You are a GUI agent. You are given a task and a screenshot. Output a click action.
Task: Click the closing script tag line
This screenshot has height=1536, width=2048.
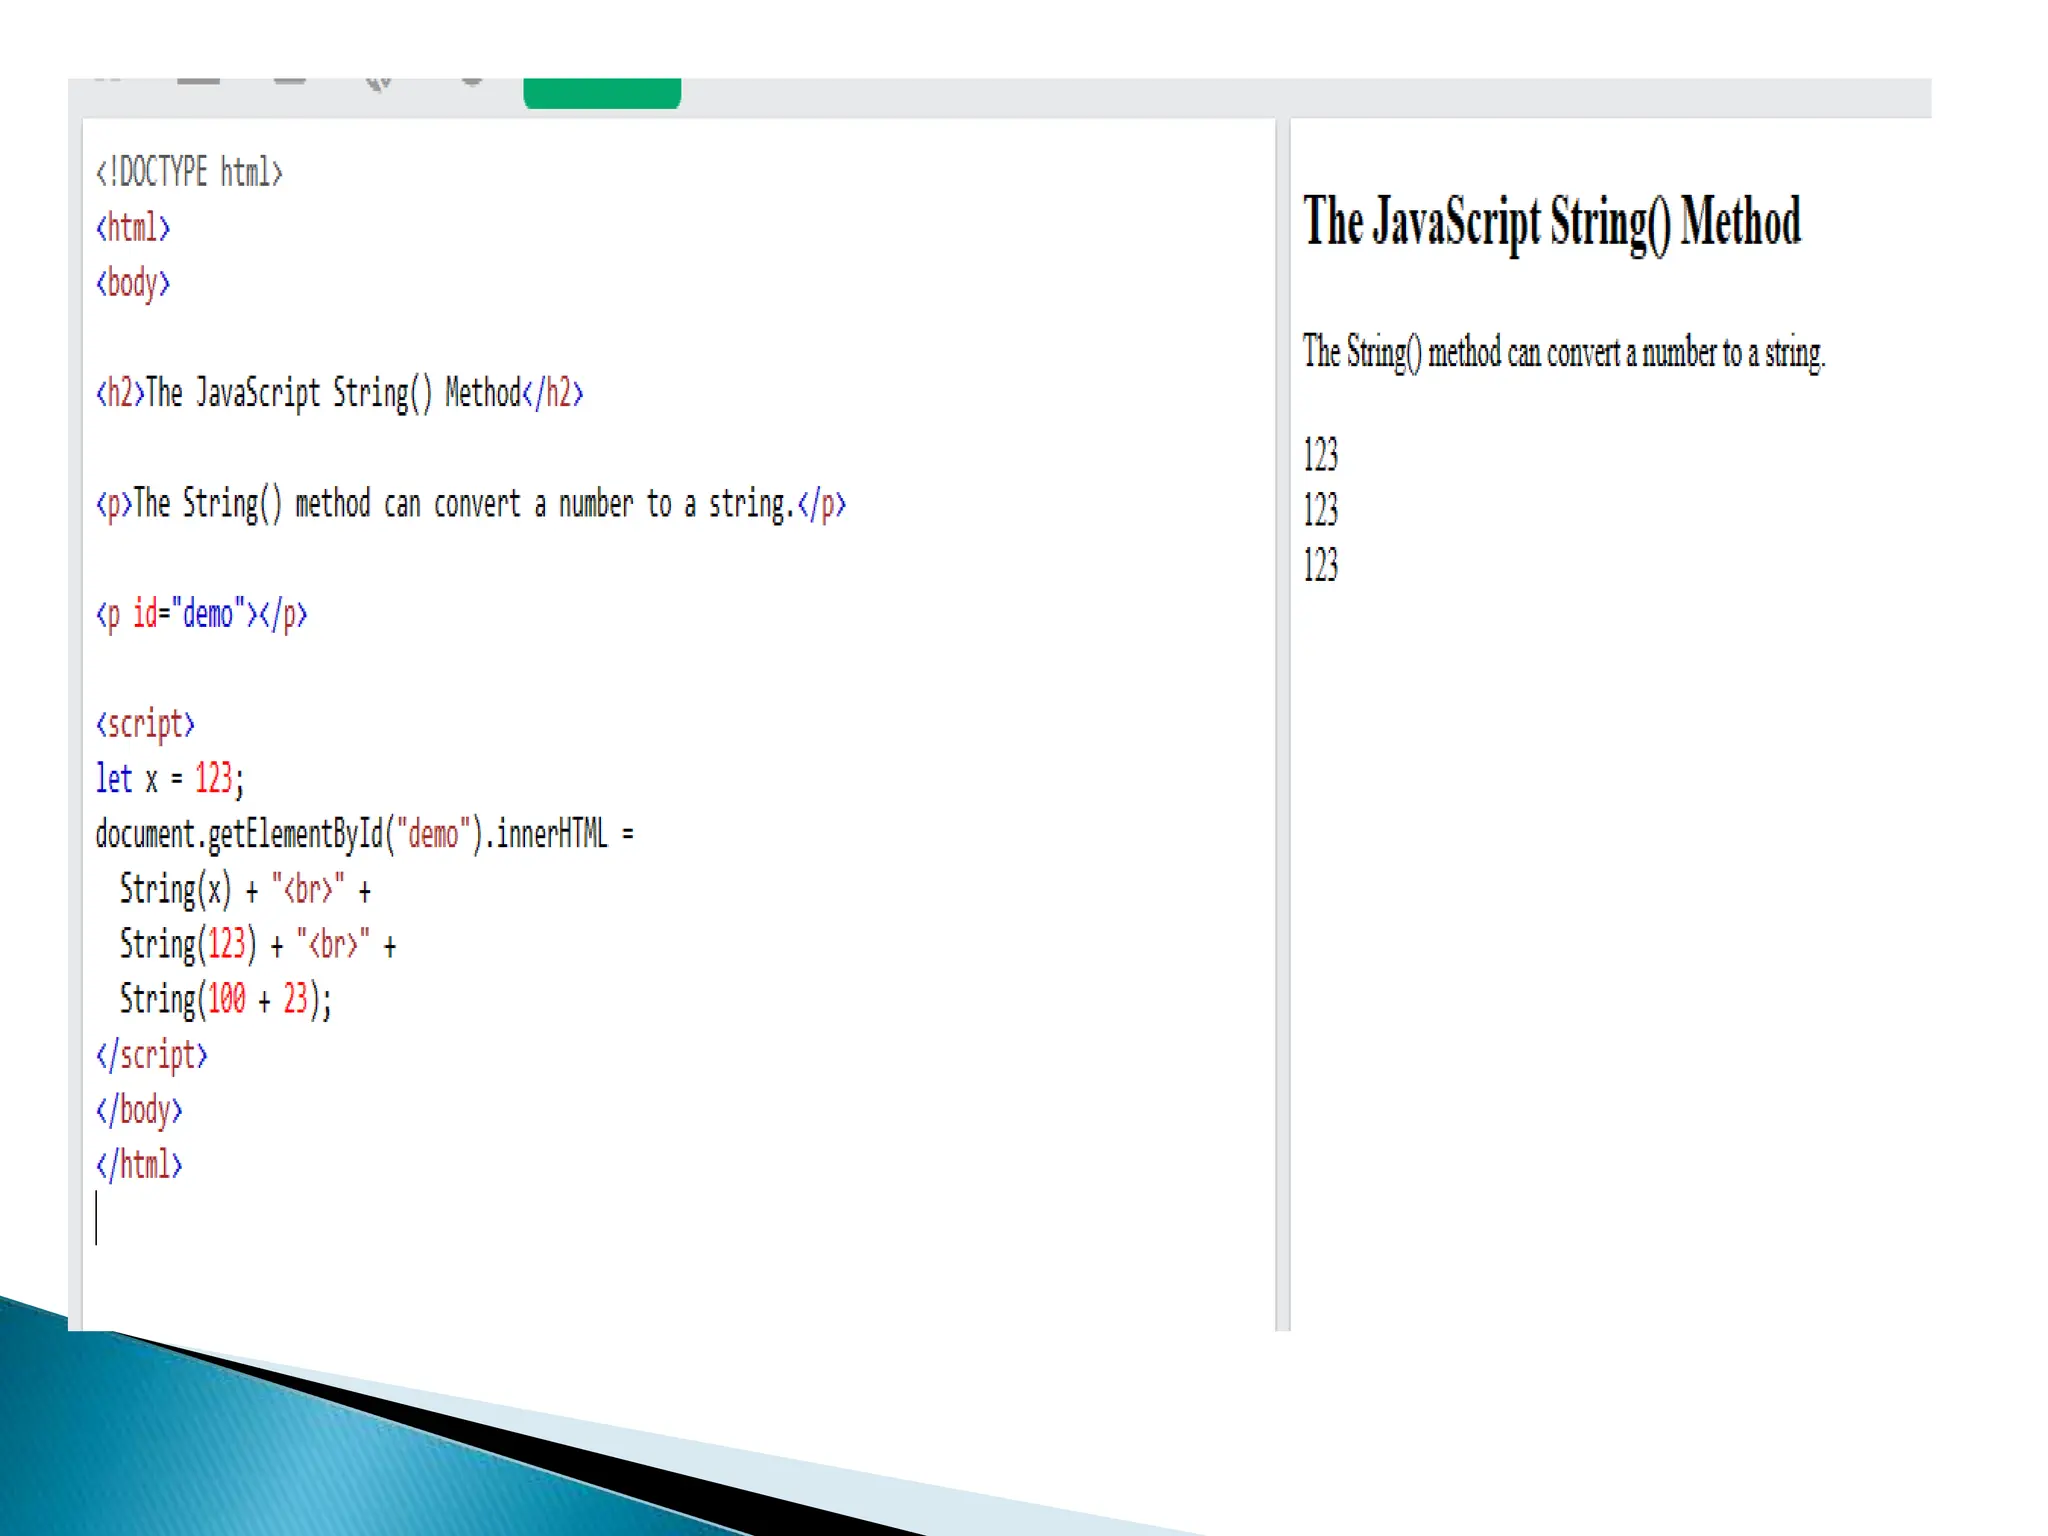[x=151, y=1055]
